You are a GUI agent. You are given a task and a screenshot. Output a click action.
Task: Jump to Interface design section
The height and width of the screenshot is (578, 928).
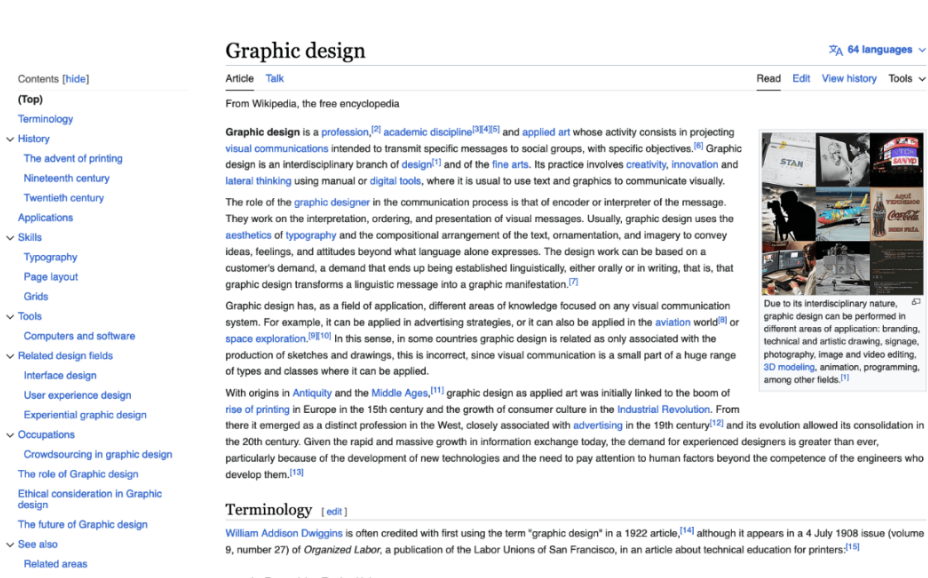pos(60,376)
